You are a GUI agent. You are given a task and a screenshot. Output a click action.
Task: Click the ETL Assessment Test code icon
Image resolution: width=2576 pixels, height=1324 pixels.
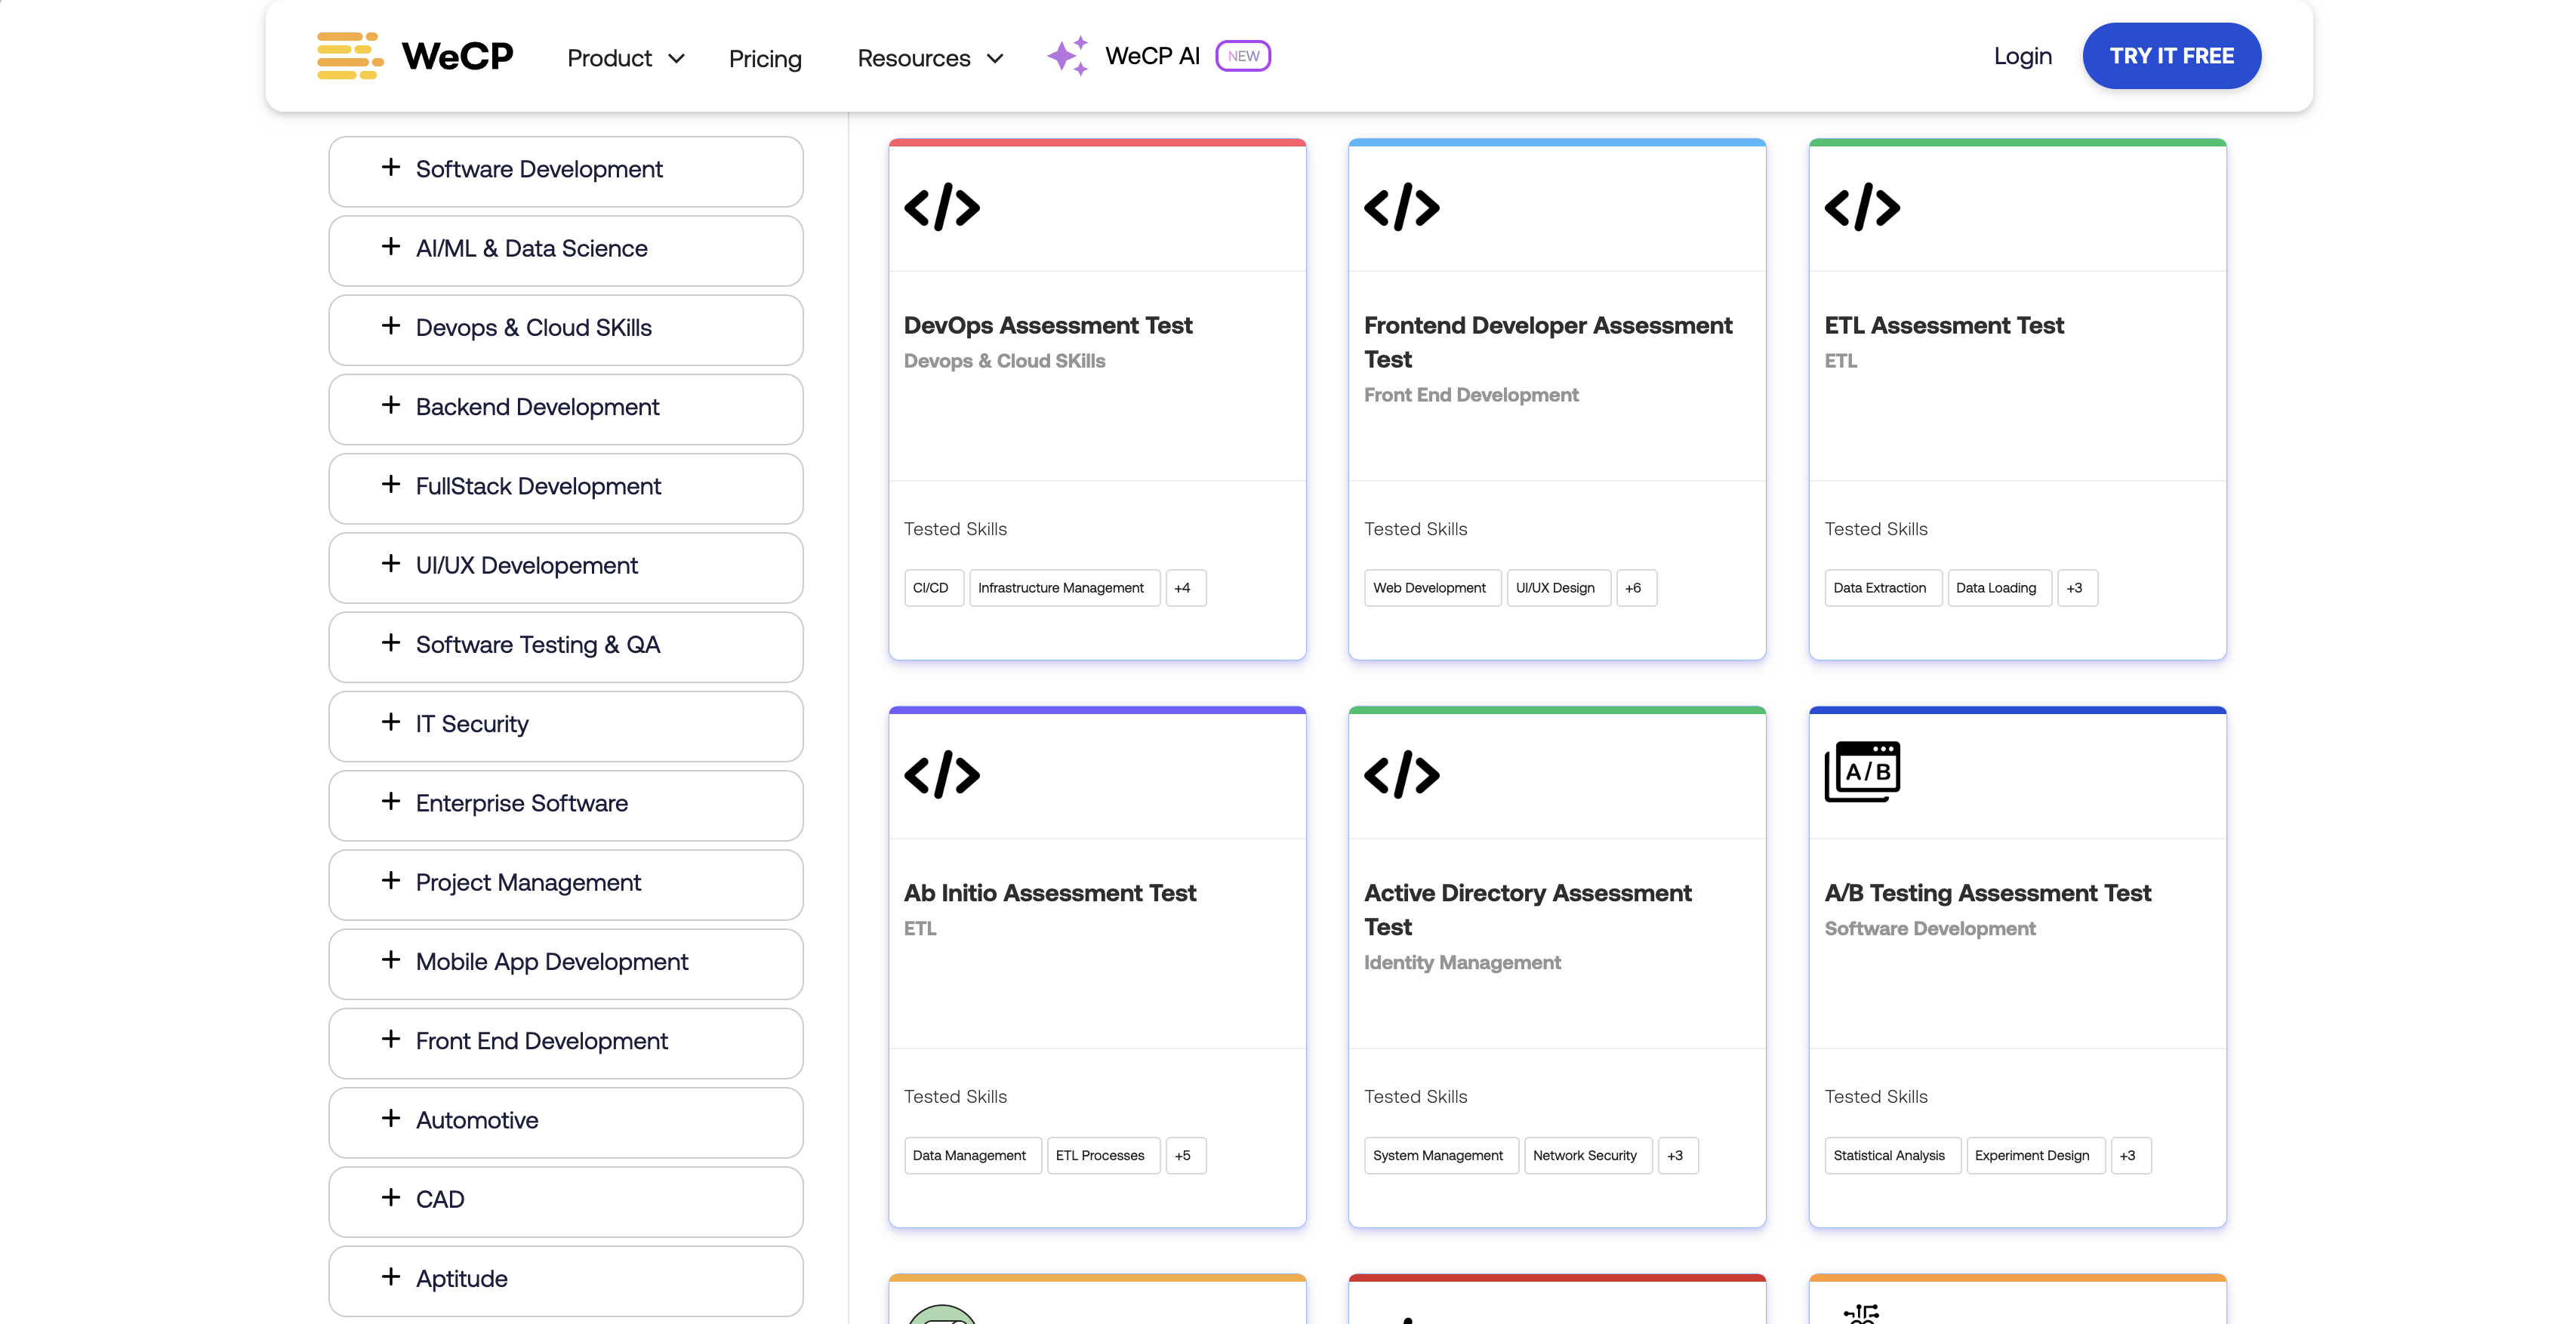(1862, 205)
